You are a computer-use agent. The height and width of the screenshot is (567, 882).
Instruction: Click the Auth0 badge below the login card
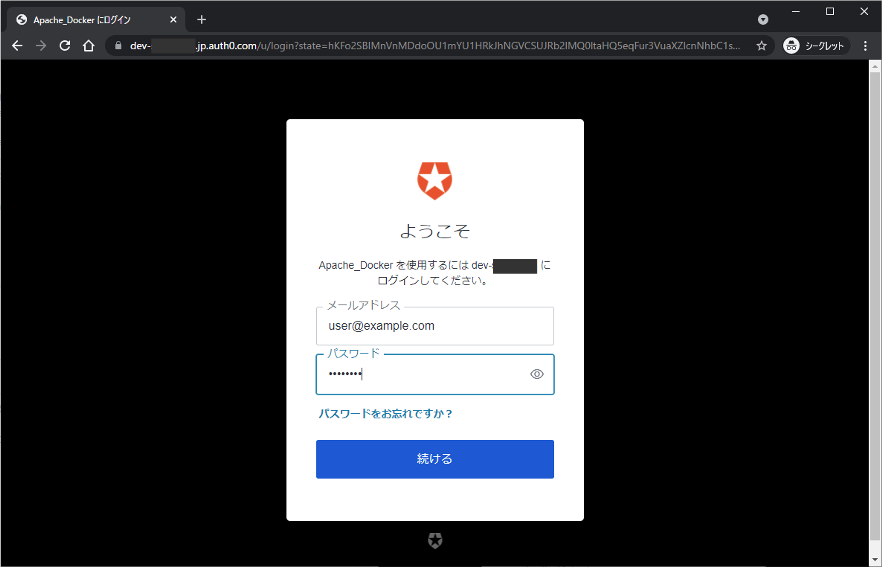click(435, 541)
